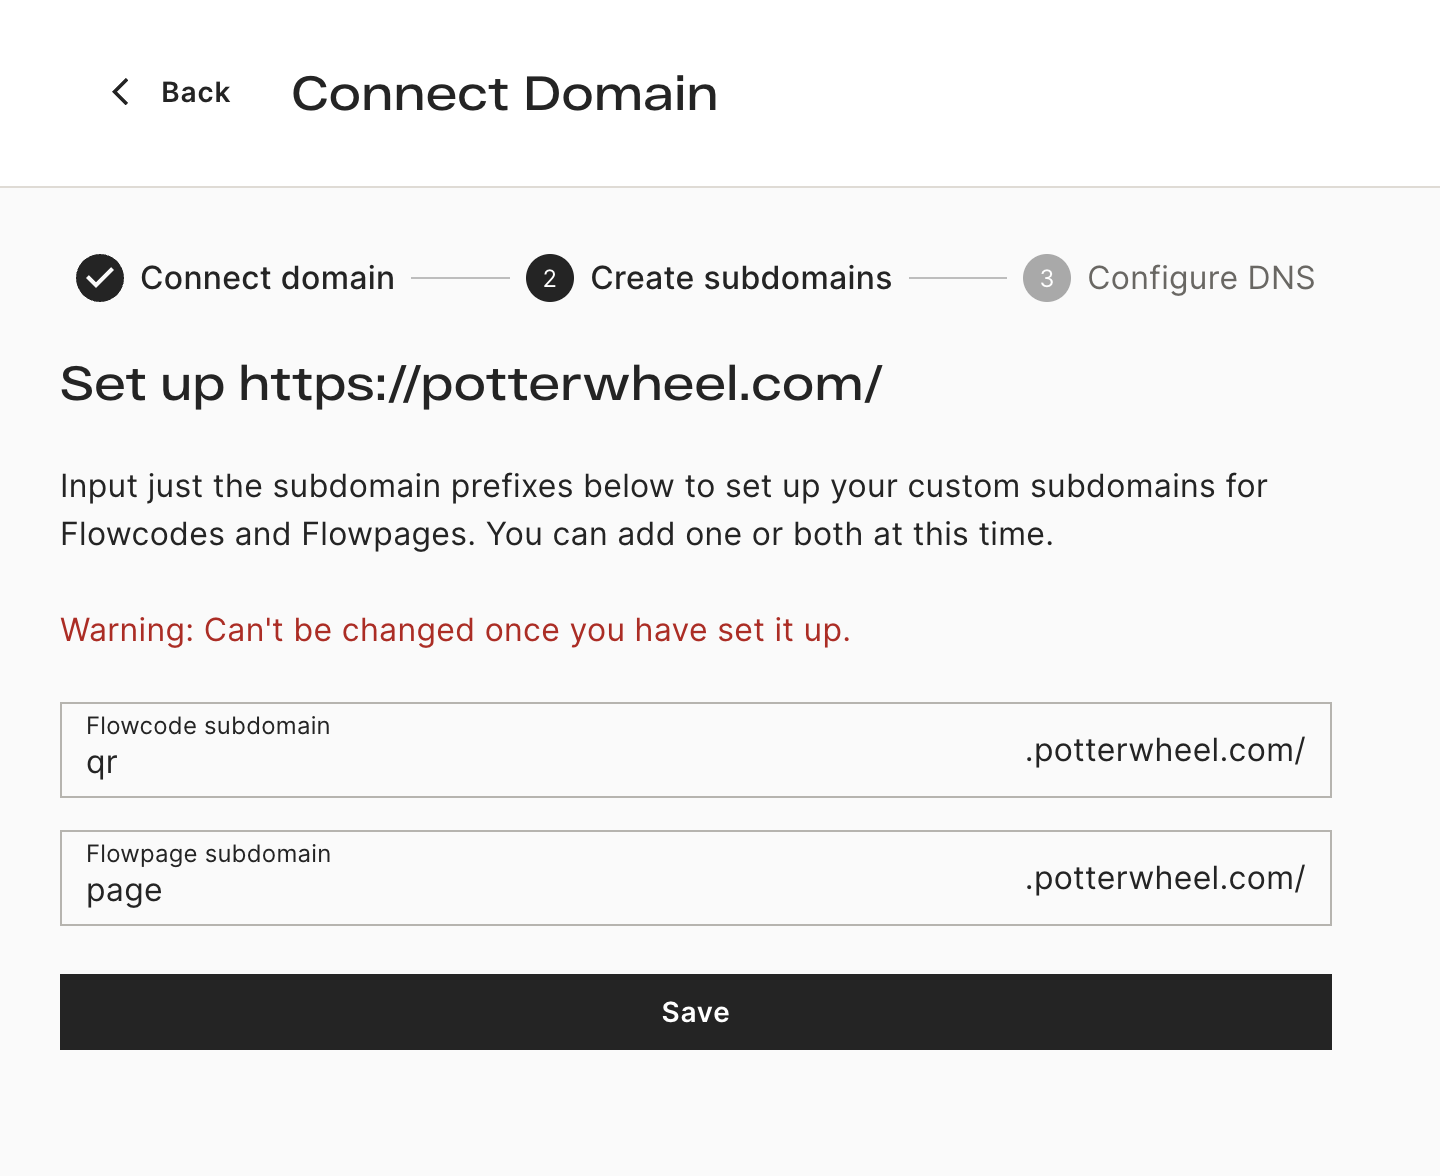Click the Connect Domain page title
The height and width of the screenshot is (1176, 1440).
pos(504,94)
